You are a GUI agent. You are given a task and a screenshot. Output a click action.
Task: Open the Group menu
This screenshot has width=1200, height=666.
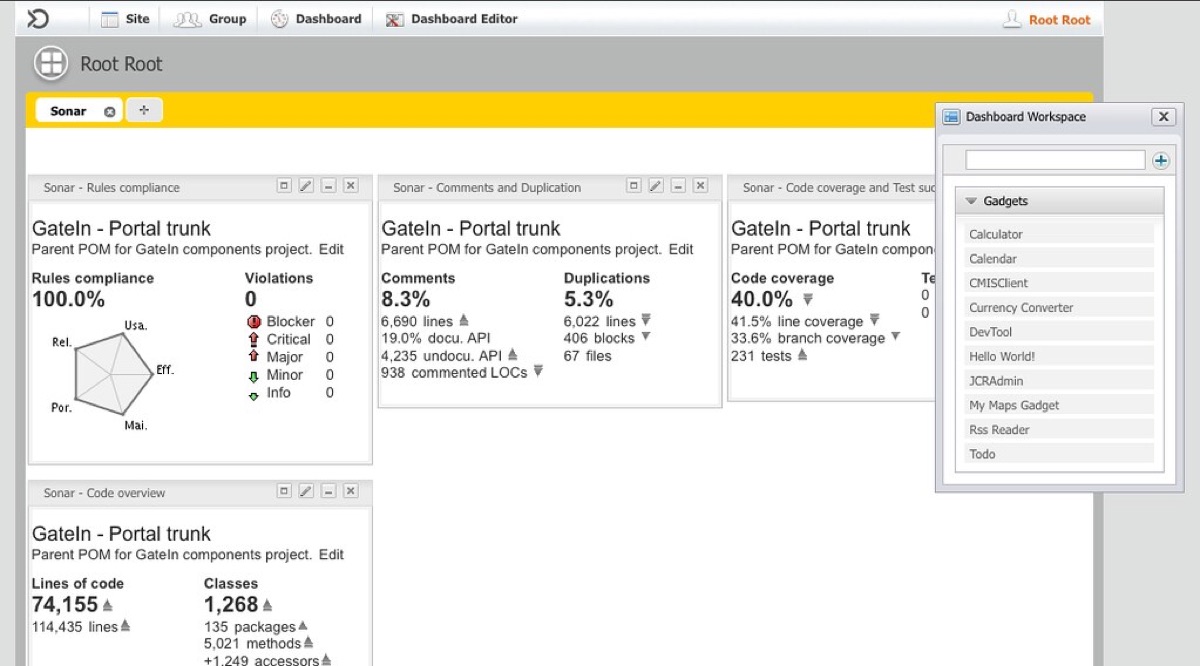tap(209, 19)
